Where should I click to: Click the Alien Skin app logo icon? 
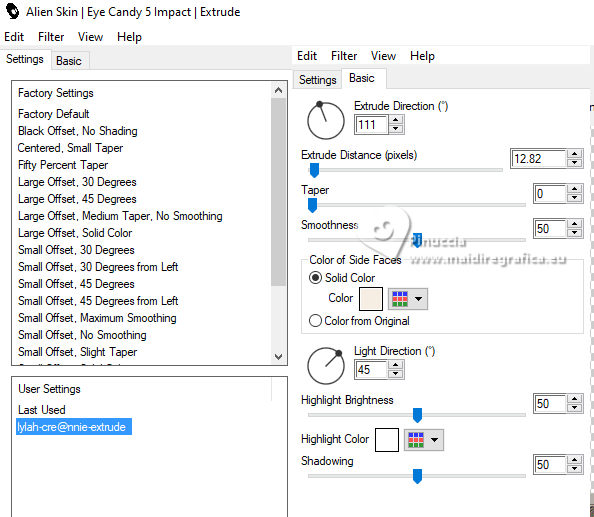tap(13, 11)
